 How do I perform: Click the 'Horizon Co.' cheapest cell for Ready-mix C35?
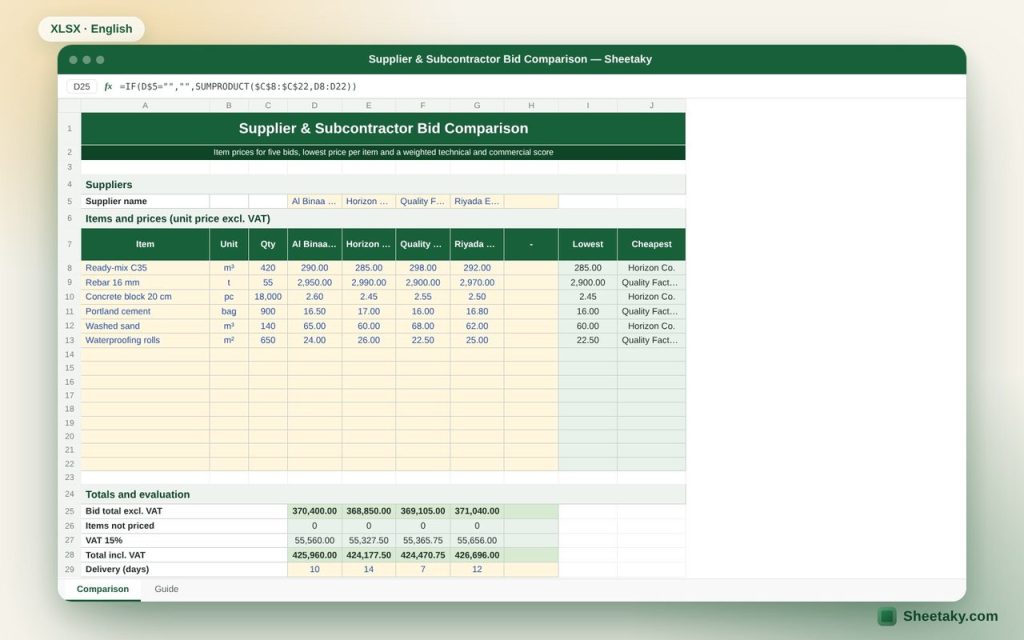(x=651, y=268)
